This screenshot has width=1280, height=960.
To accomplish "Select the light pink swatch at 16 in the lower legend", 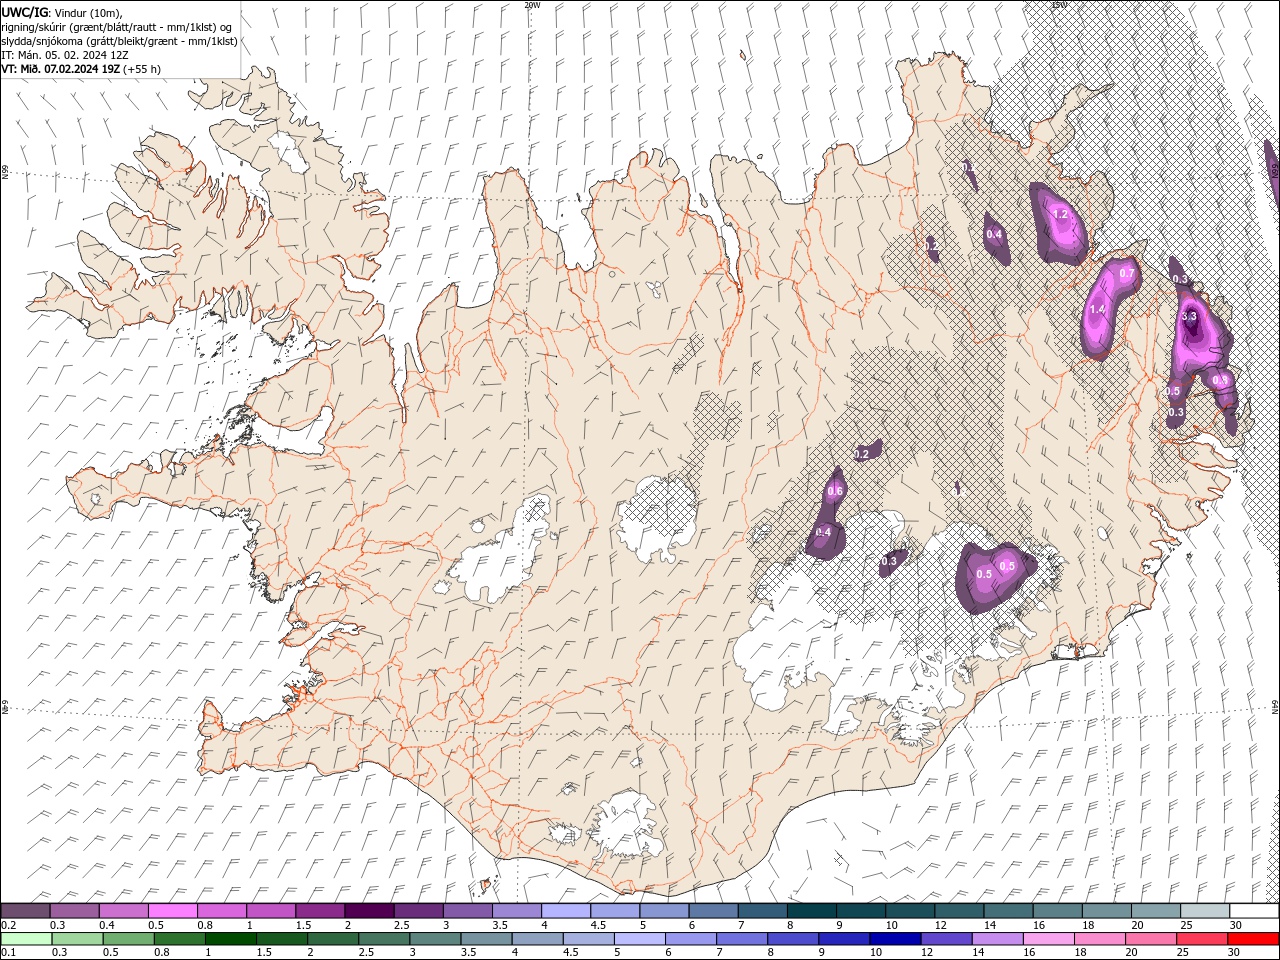I will [x=1049, y=939].
